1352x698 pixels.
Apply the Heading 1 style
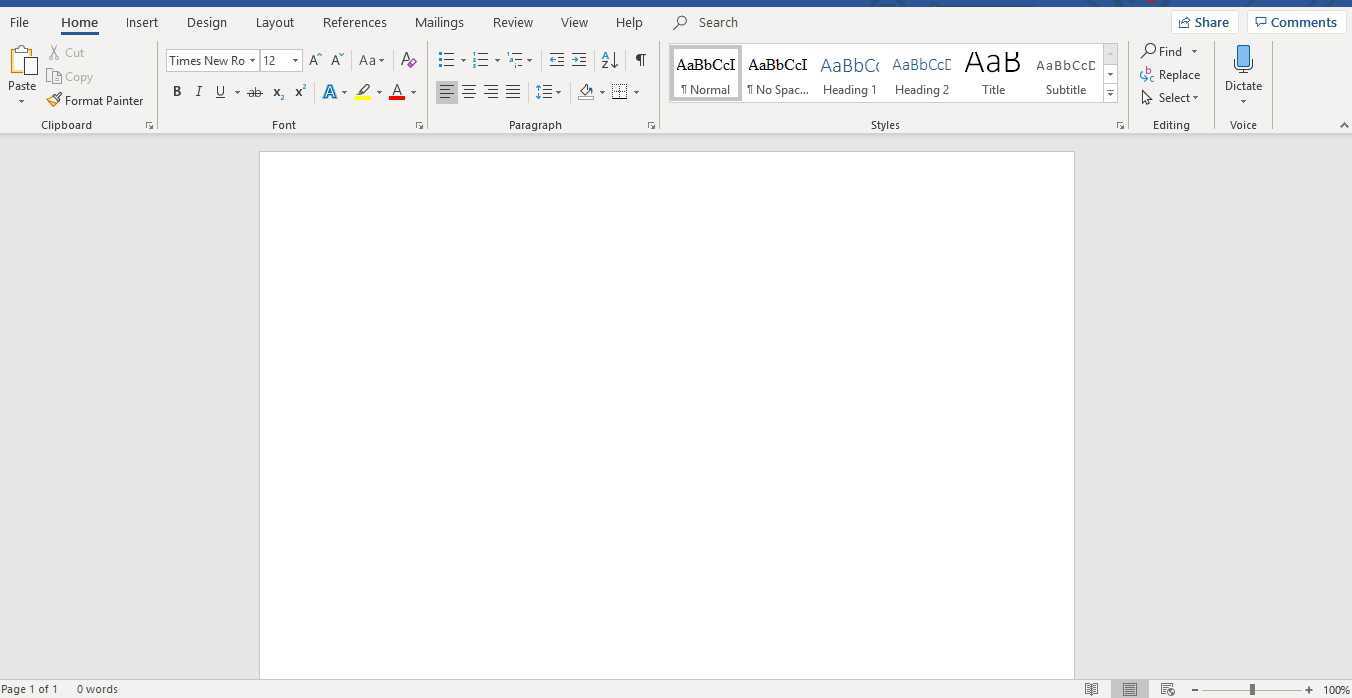[849, 72]
